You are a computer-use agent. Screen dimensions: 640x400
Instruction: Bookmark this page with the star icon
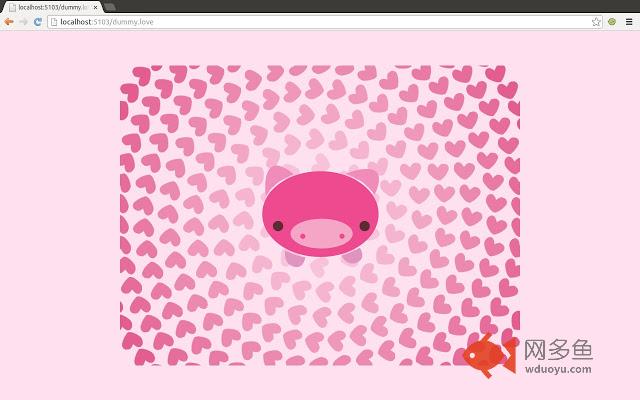(x=596, y=22)
